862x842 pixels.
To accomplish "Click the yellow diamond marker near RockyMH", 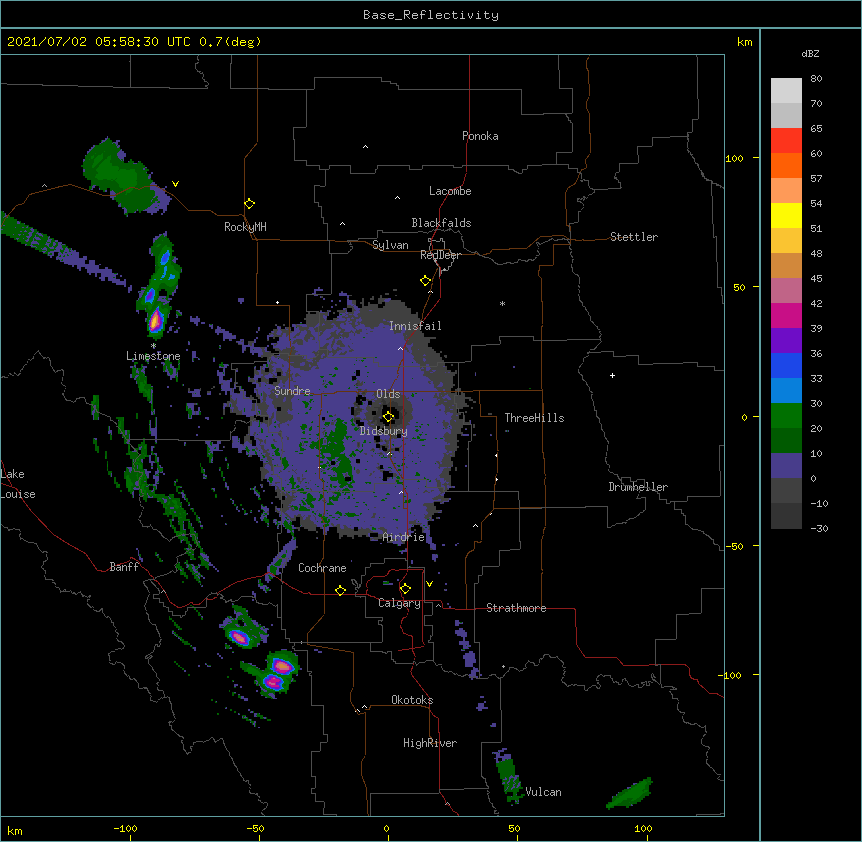I will [250, 204].
